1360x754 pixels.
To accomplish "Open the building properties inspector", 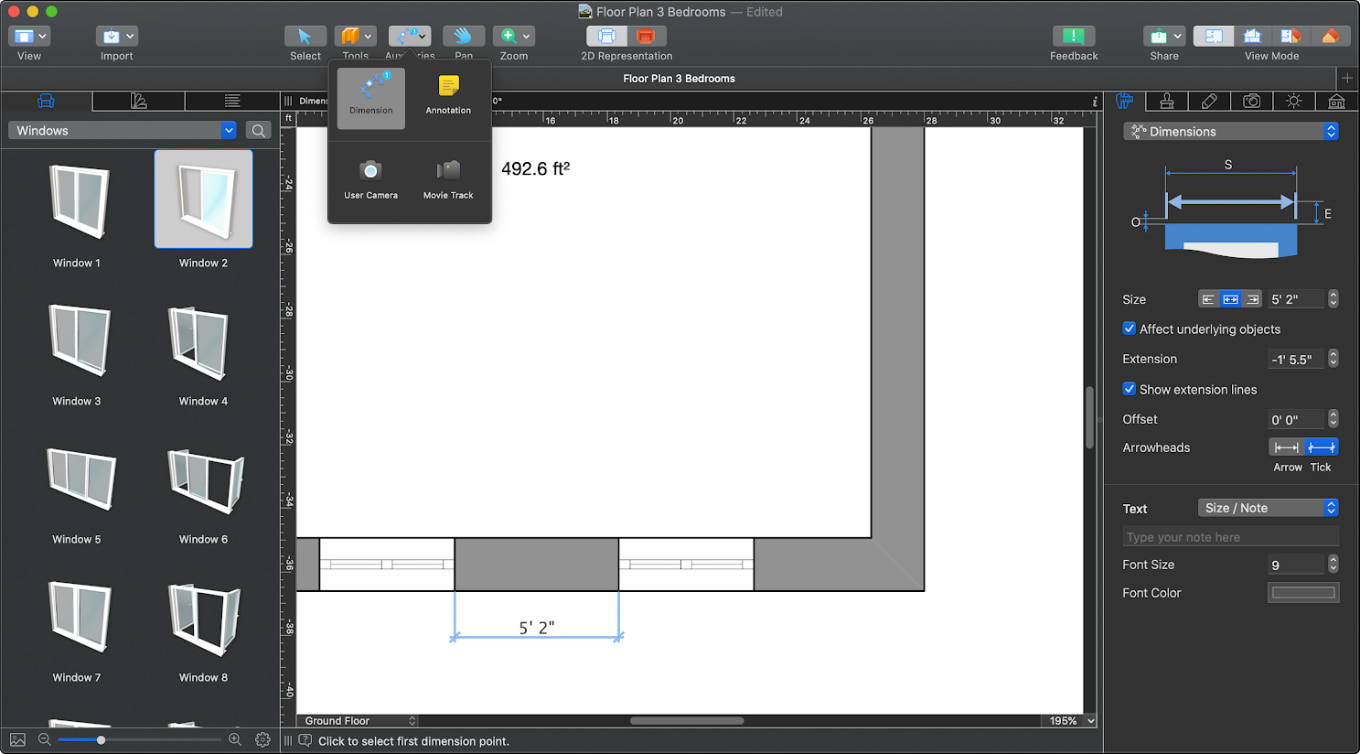I will point(1335,101).
